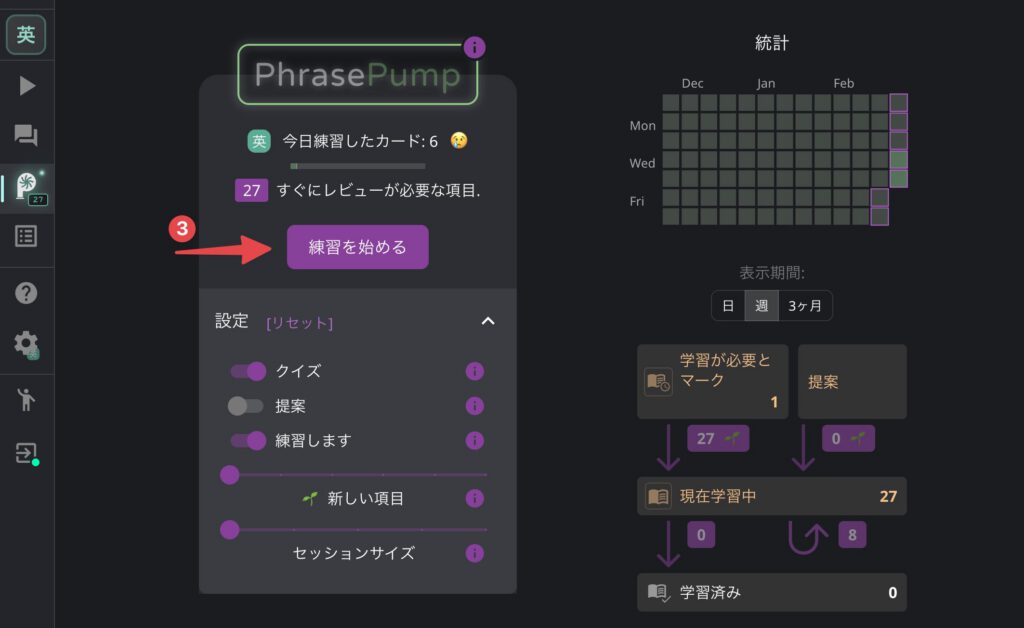Click the リセット link in settings
Image resolution: width=1024 pixels, height=628 pixels.
point(297,321)
